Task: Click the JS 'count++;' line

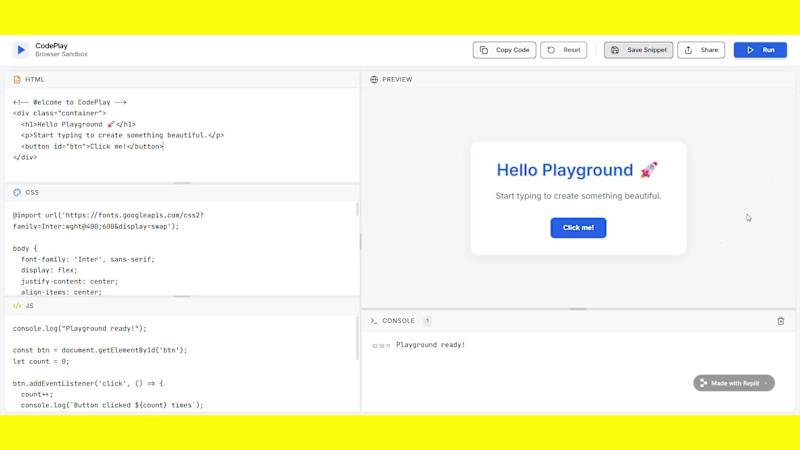Action: 37,394
